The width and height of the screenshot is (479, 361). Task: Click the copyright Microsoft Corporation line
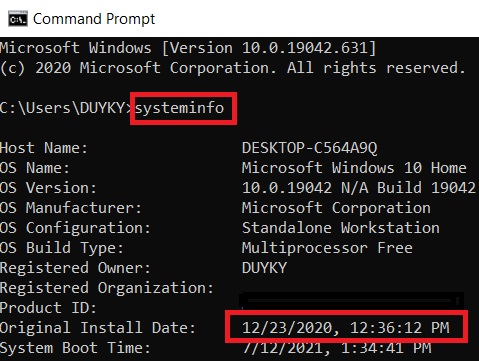coord(233,68)
